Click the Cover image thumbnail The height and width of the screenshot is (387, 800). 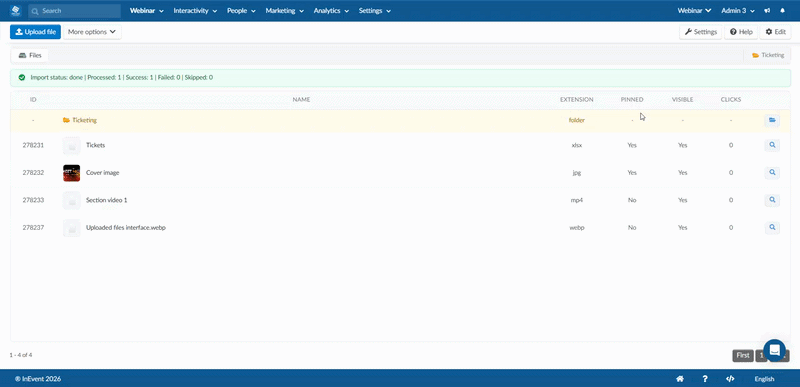click(x=71, y=173)
